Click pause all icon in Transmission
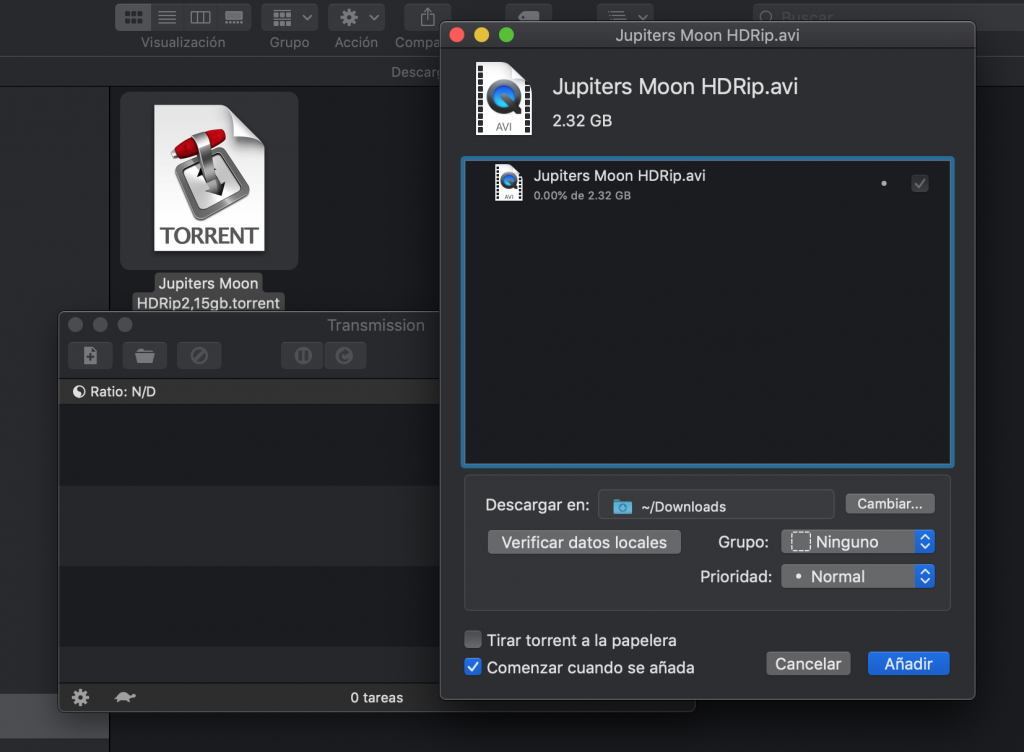 [302, 356]
